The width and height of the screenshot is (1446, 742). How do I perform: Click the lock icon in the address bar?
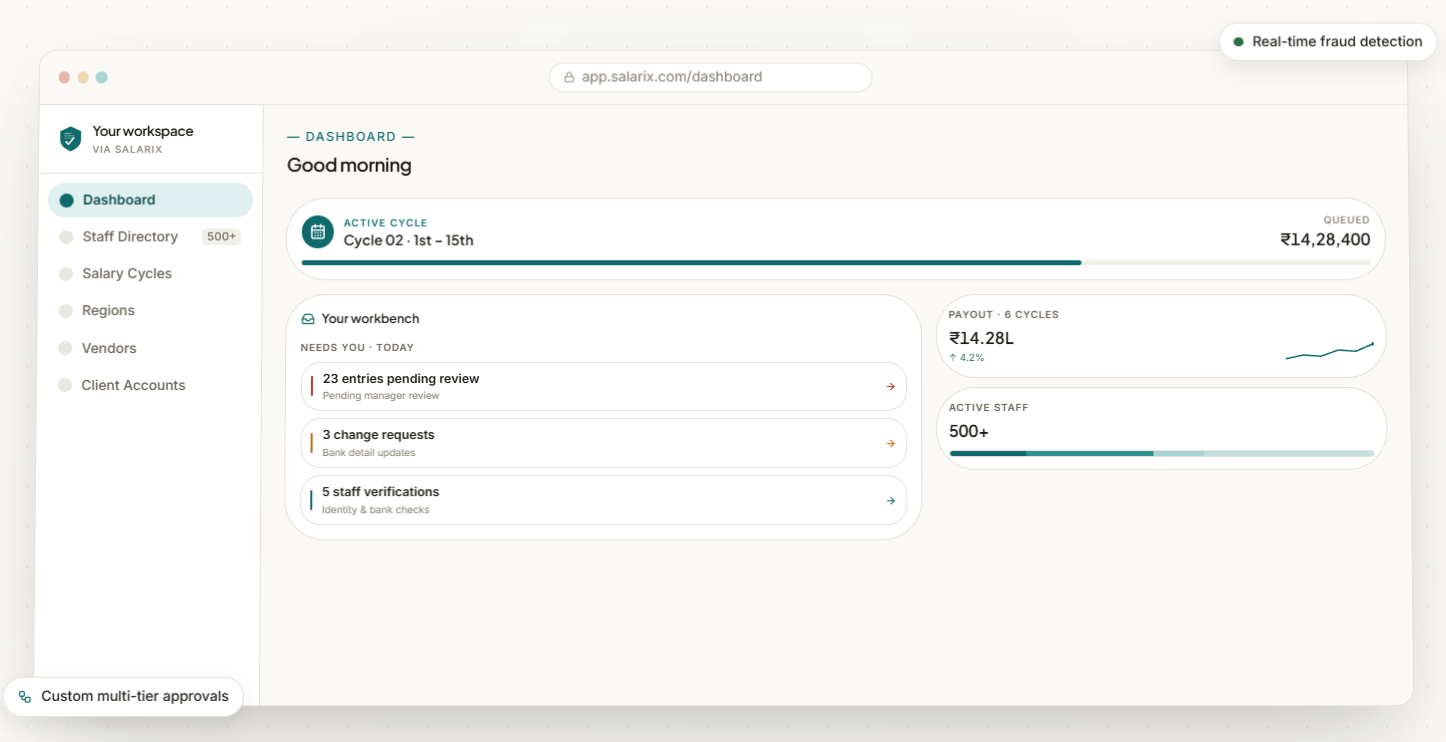[x=569, y=77]
